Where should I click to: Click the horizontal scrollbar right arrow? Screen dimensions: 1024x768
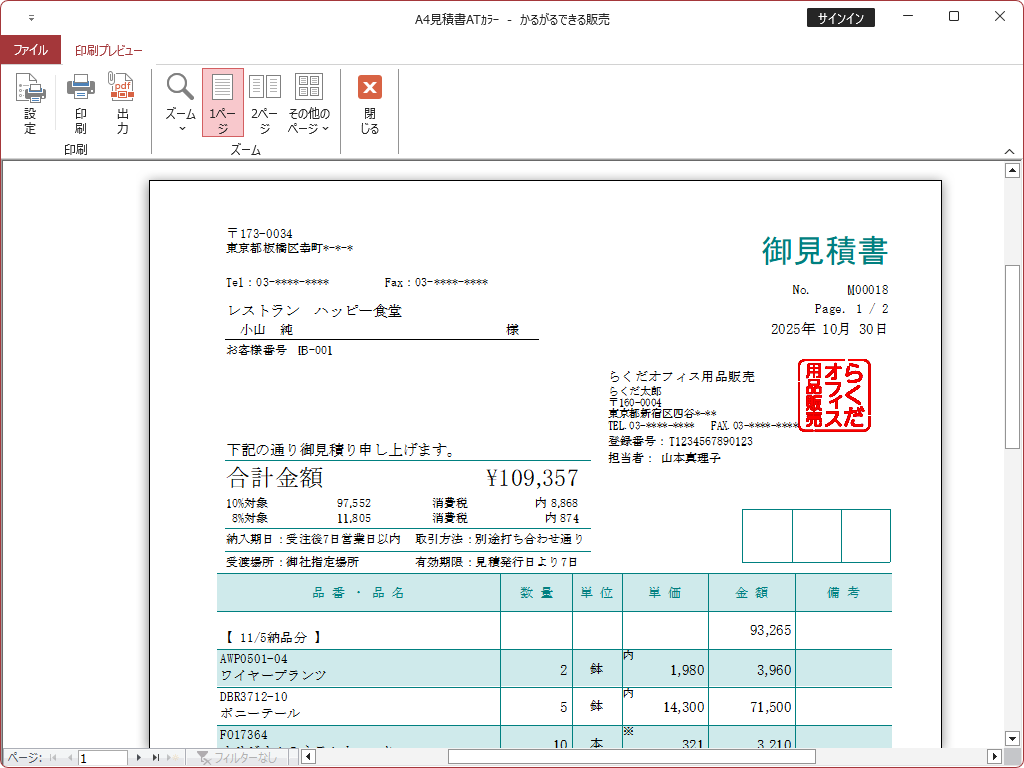pos(994,756)
